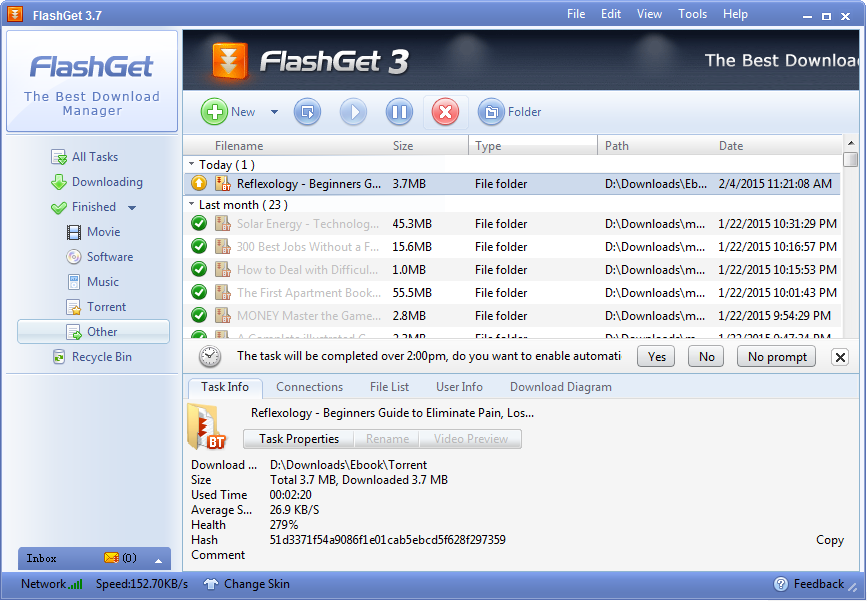Click the Start (play) toolbar icon

[353, 112]
